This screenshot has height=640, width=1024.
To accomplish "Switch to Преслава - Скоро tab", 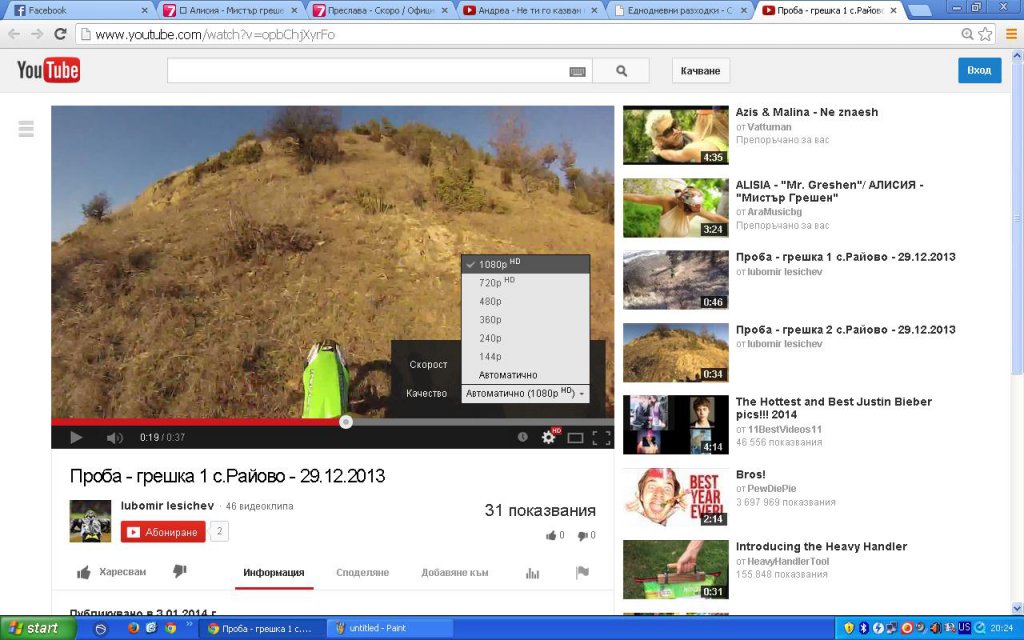I will 381,10.
